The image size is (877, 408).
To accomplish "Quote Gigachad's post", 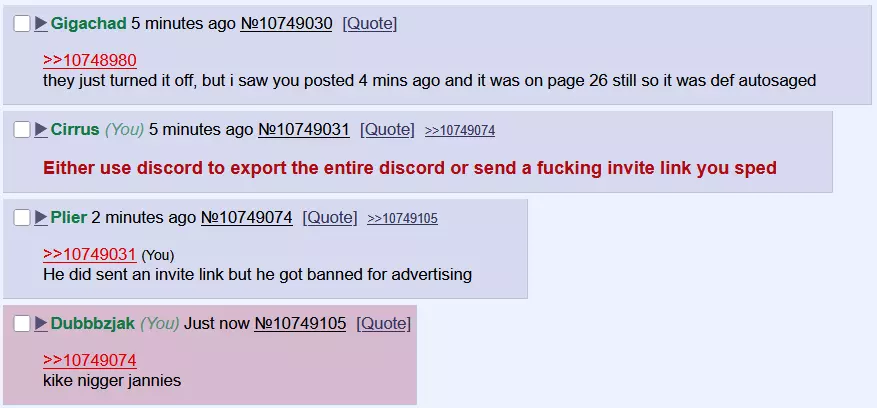I will pyautogui.click(x=370, y=24).
